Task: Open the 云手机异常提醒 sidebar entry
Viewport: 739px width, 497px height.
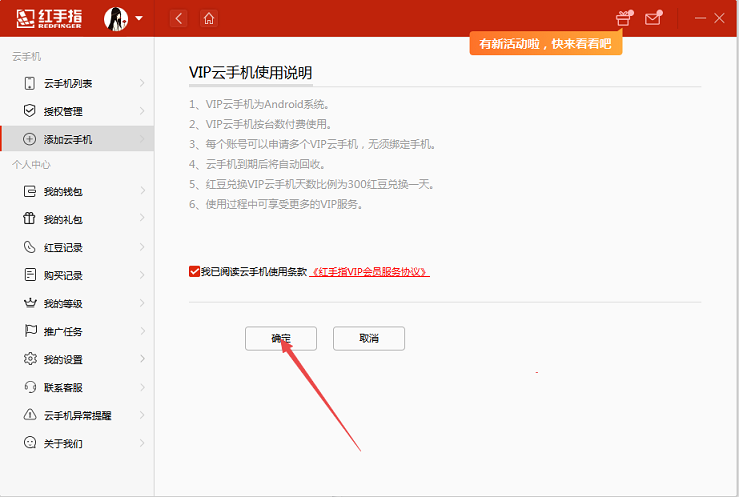Action: [77, 416]
